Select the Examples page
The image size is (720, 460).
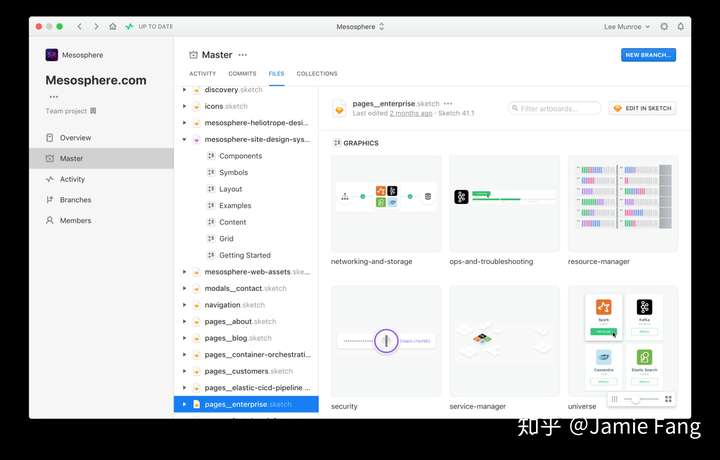pyautogui.click(x=246, y=206)
